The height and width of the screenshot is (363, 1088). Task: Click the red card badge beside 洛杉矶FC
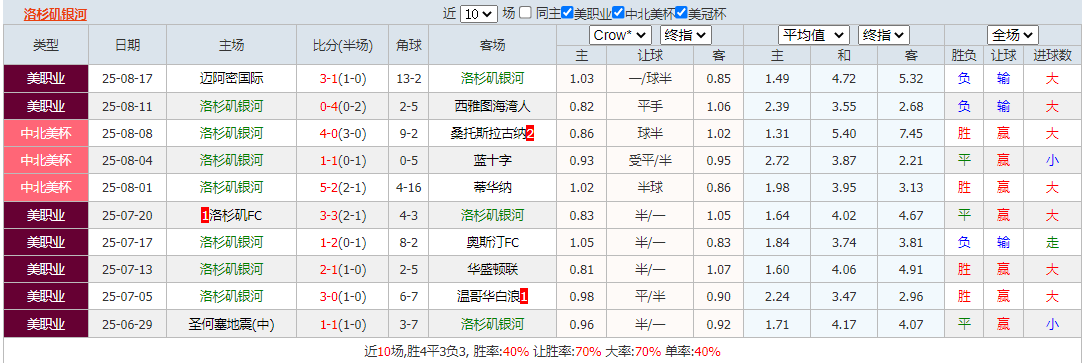[205, 215]
